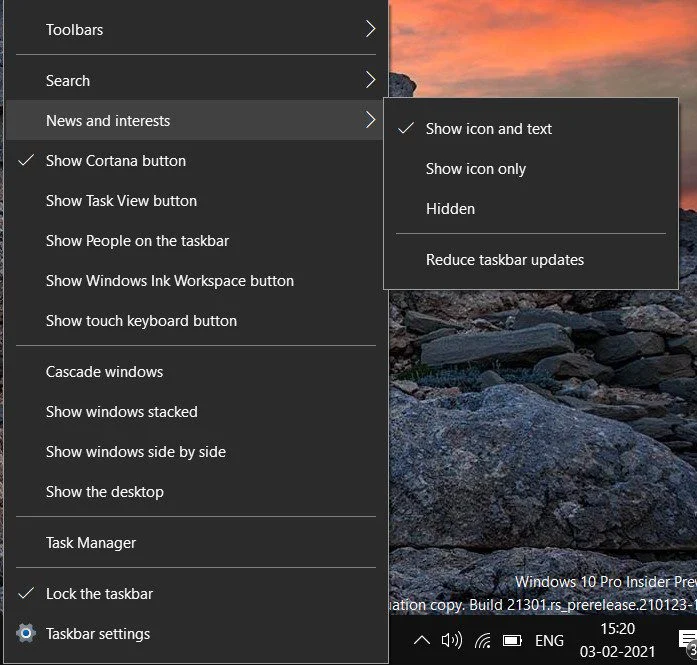Open Taskbar settings
The height and width of the screenshot is (665, 697).
[x=196, y=633]
